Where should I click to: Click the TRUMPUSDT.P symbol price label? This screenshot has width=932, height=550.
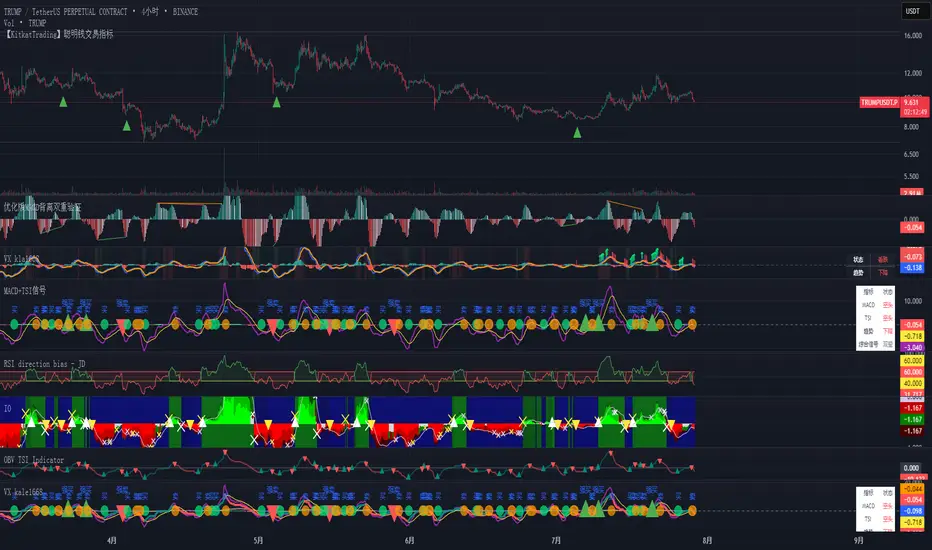[879, 103]
